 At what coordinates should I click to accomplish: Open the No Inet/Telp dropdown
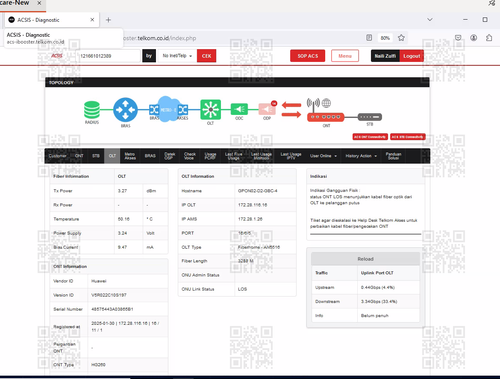point(177,56)
